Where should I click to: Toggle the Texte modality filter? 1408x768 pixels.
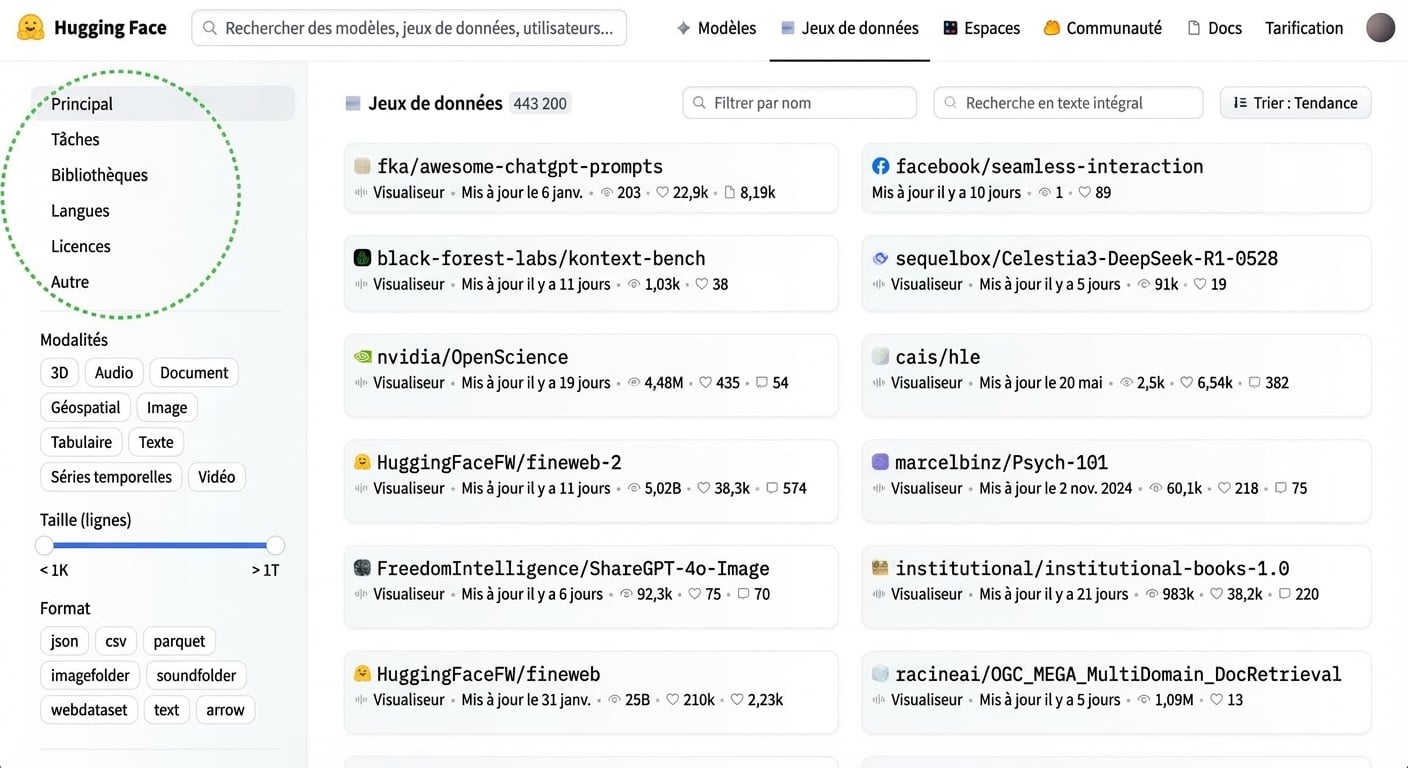(x=156, y=442)
